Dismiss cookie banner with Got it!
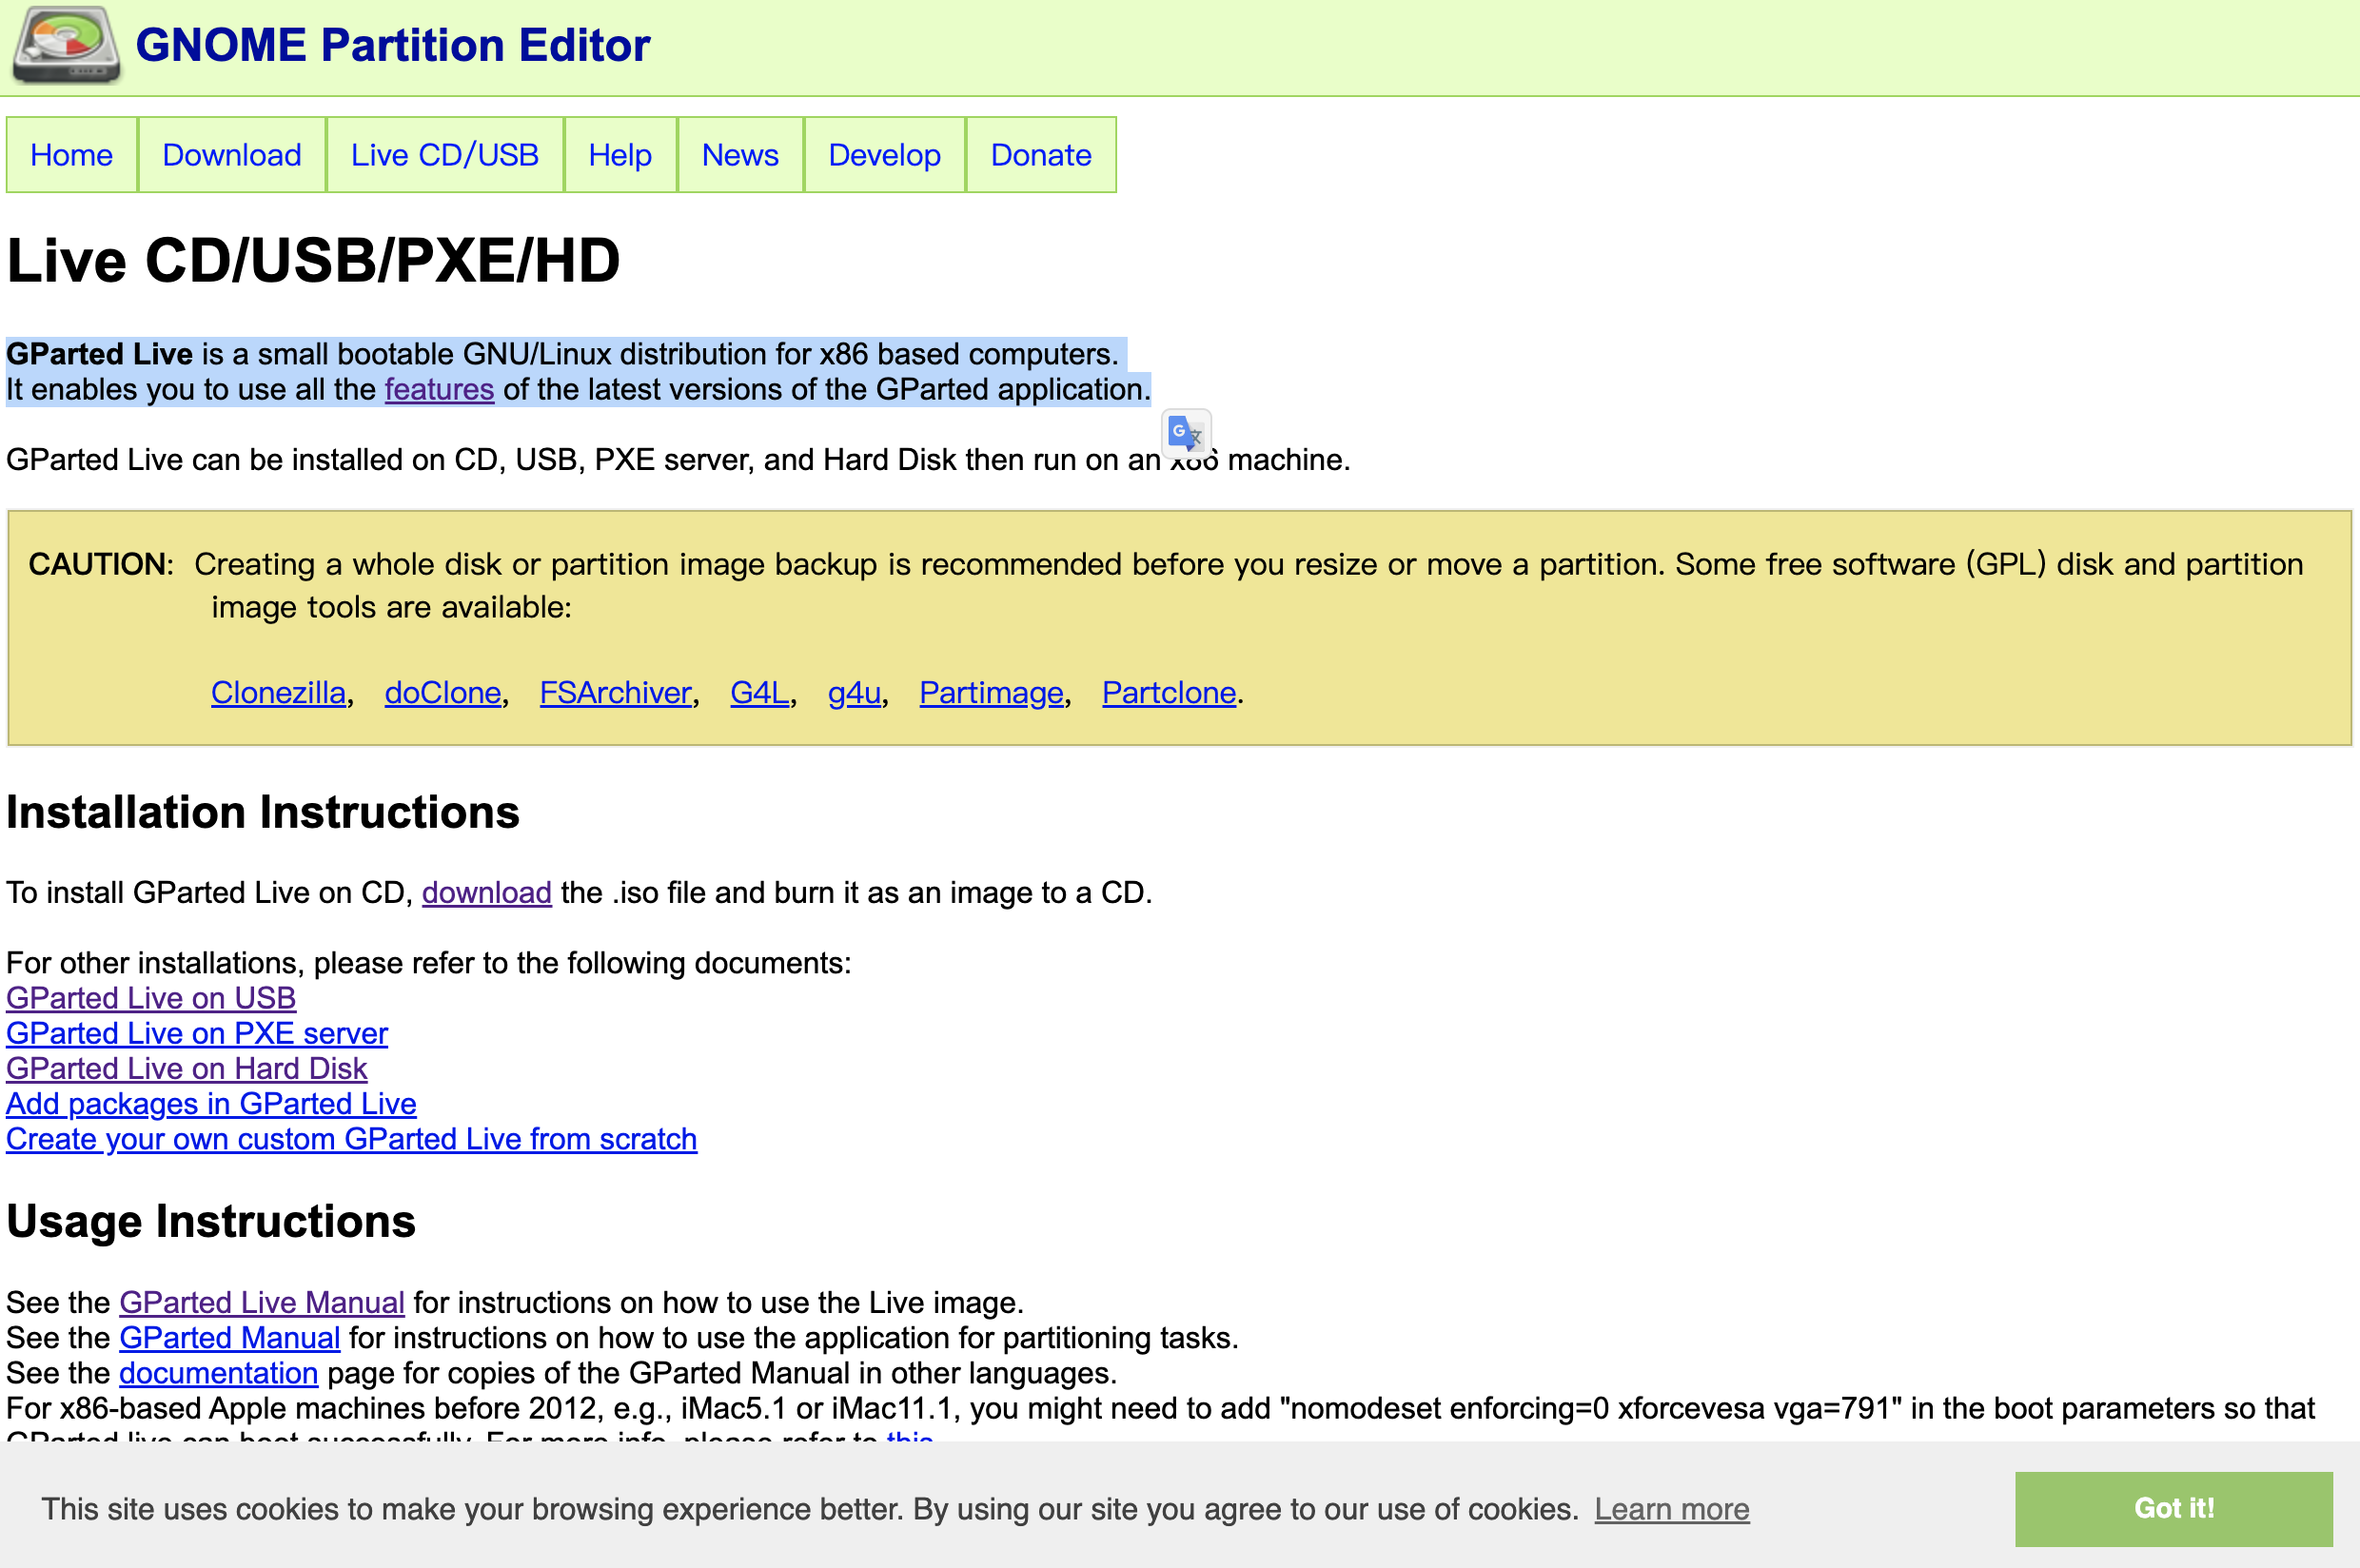 (2173, 1508)
